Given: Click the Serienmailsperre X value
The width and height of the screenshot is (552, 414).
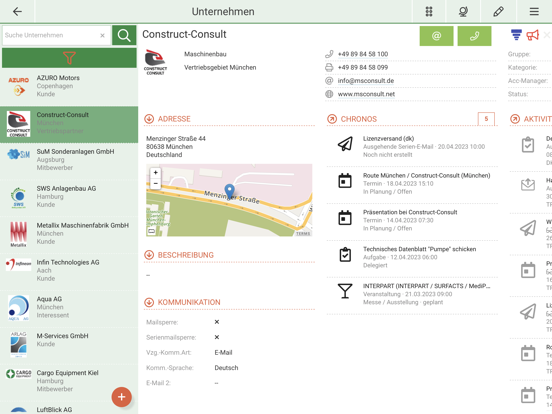Looking at the screenshot, I should pyautogui.click(x=217, y=337).
